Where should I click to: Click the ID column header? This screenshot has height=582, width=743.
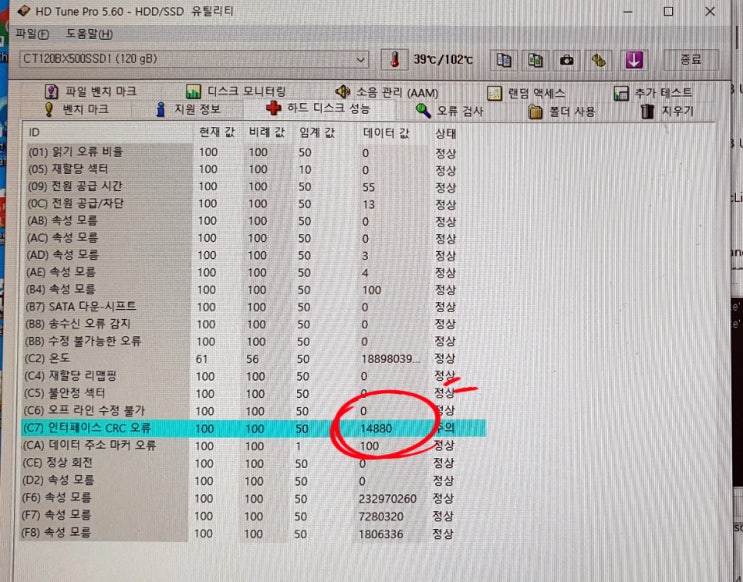[34, 133]
